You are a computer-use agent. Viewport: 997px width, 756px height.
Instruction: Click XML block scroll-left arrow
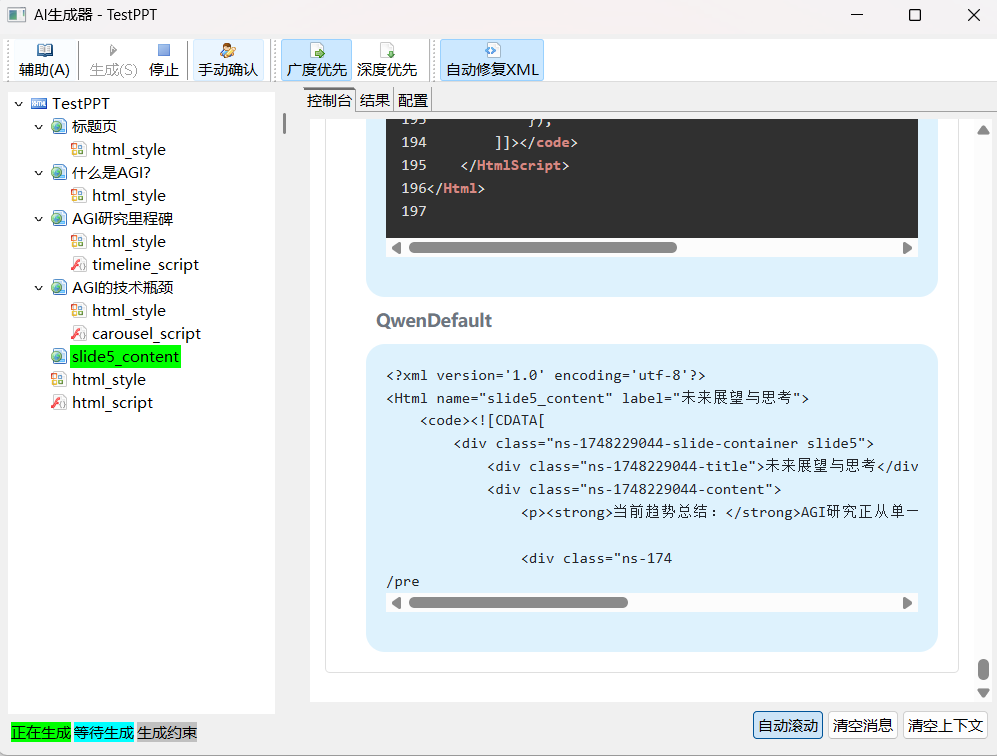point(396,603)
